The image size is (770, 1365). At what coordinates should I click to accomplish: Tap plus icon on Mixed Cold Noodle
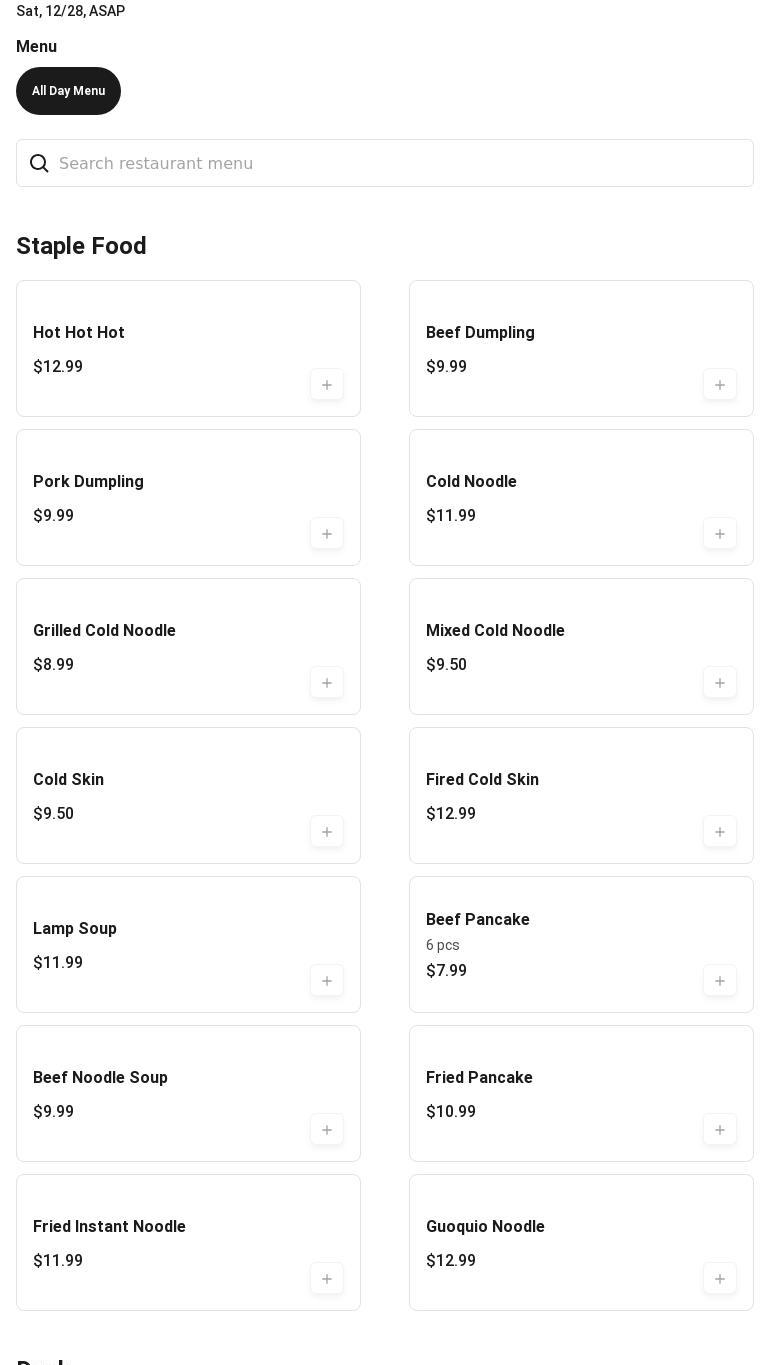click(719, 683)
